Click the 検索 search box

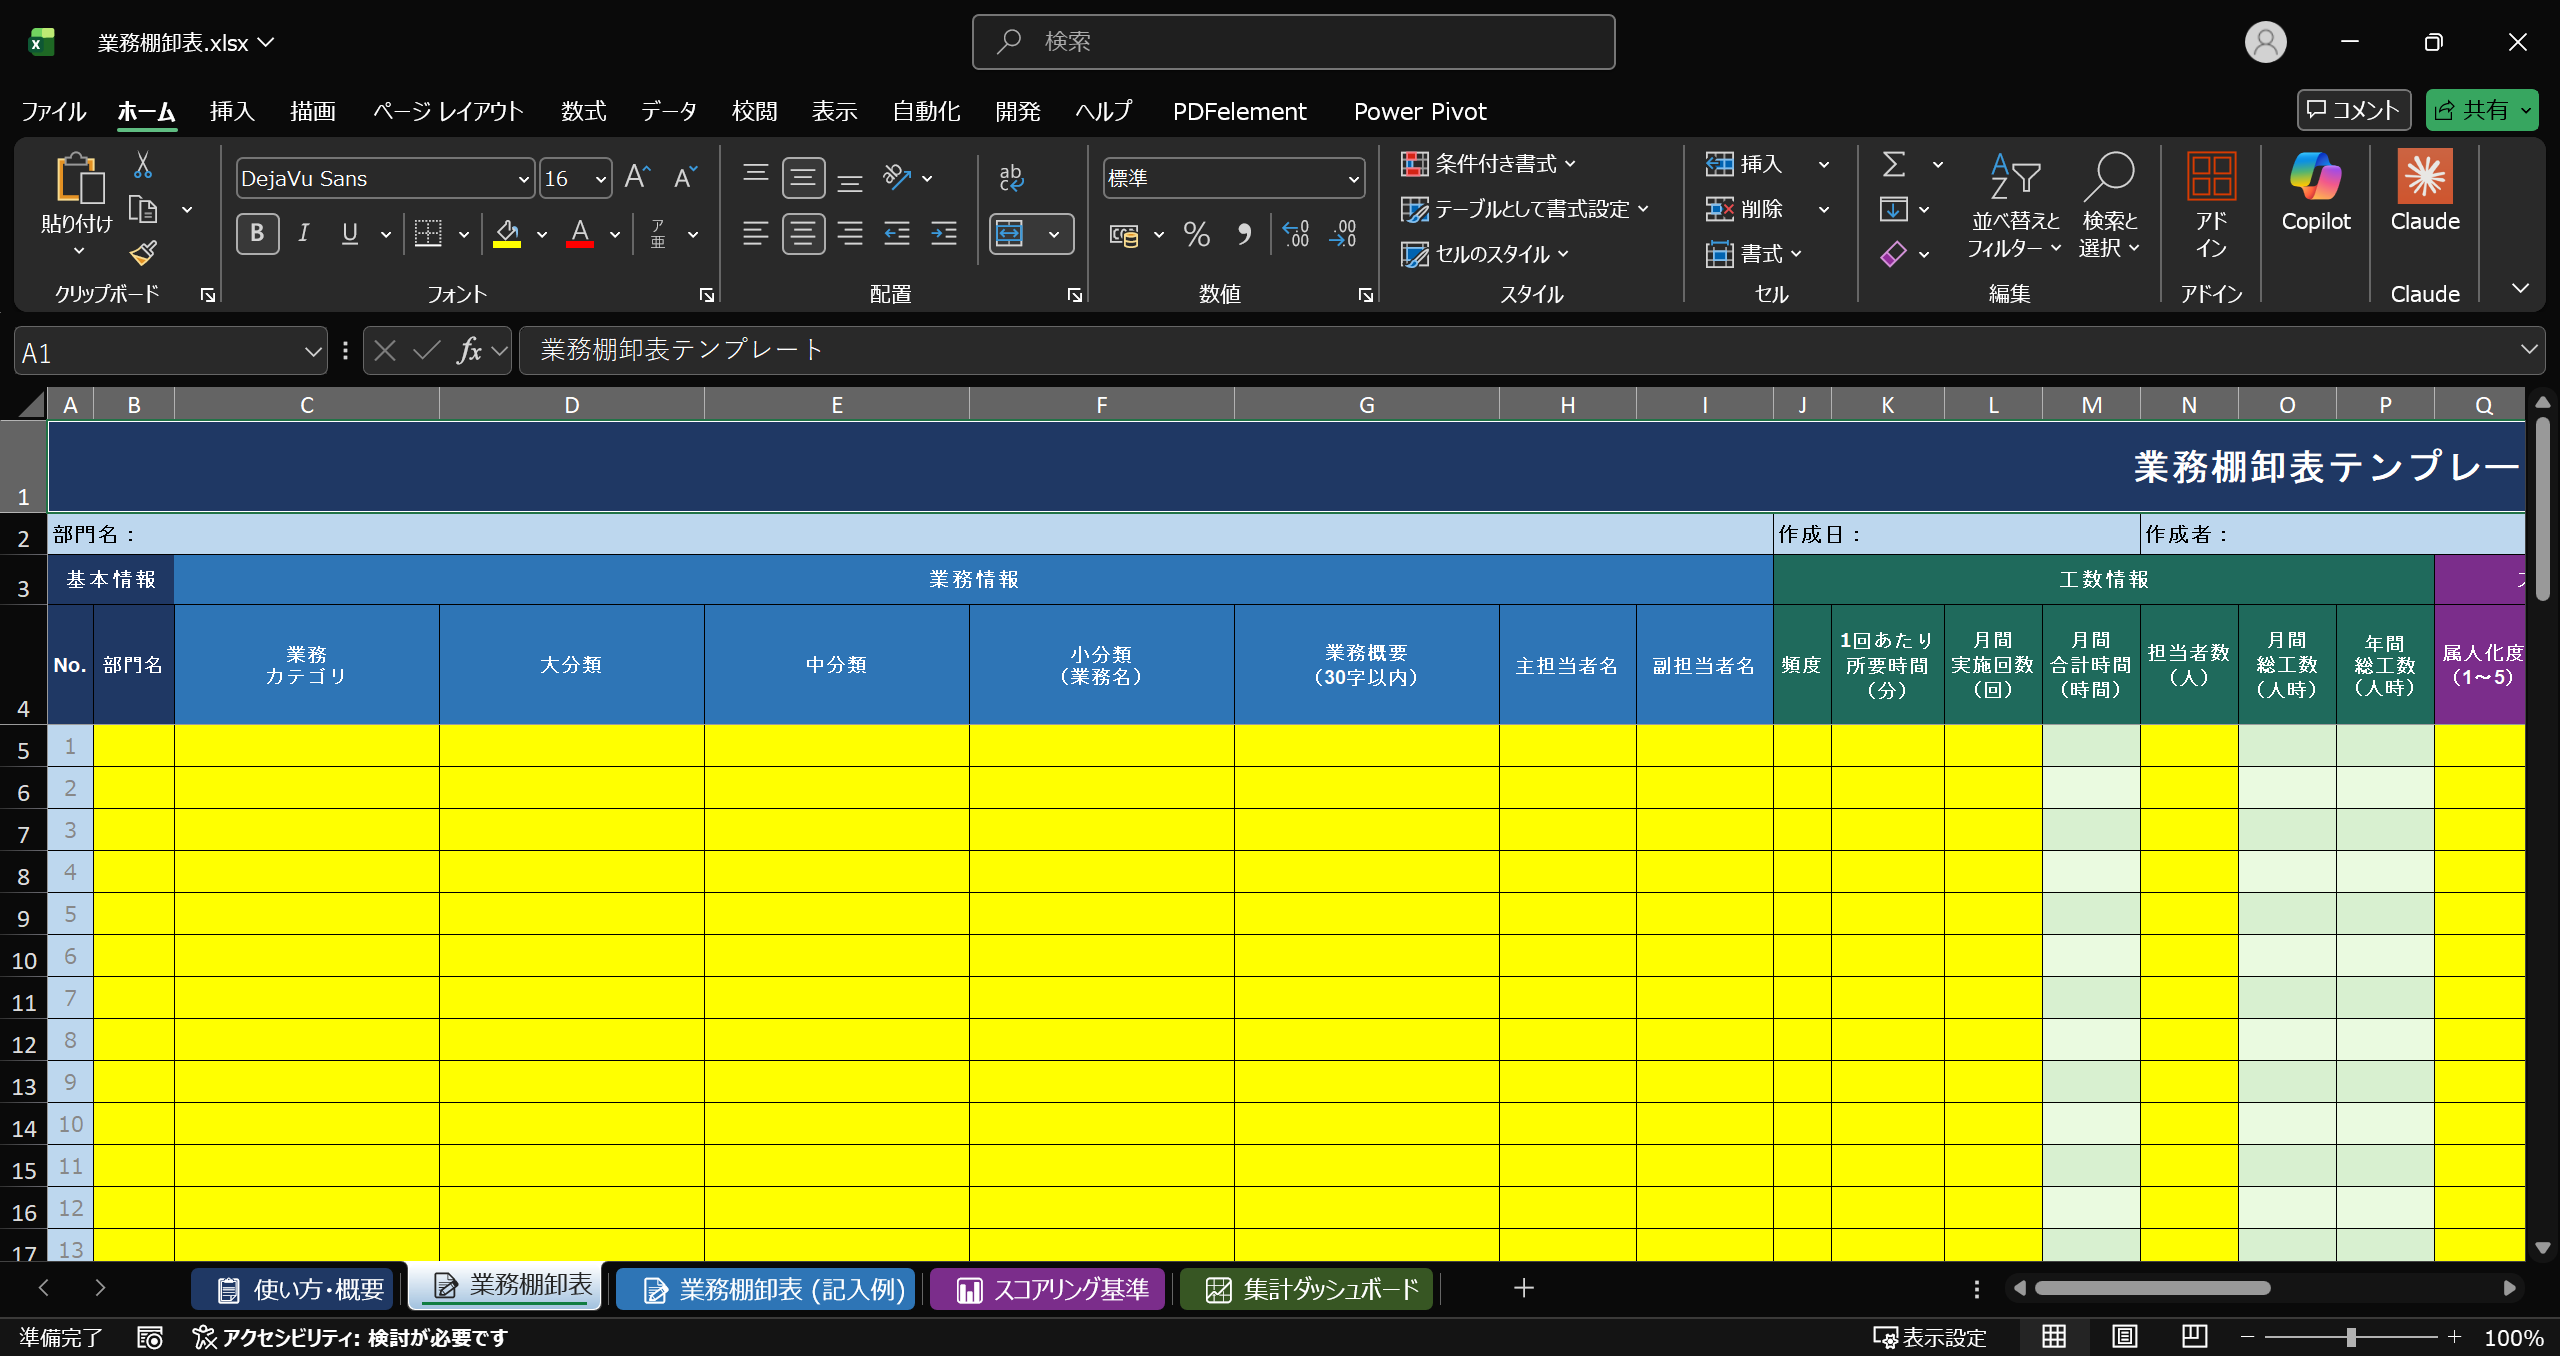1293,42
